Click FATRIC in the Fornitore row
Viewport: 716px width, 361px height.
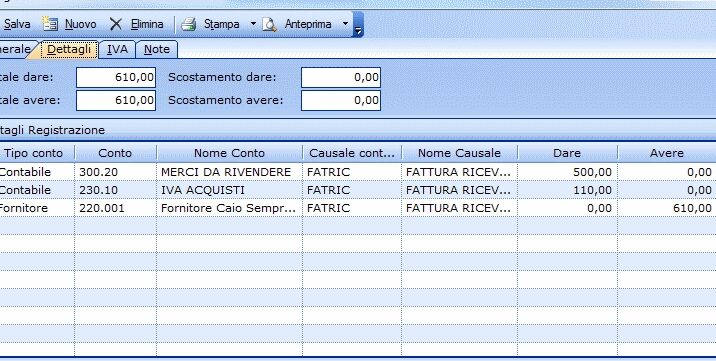click(x=352, y=208)
